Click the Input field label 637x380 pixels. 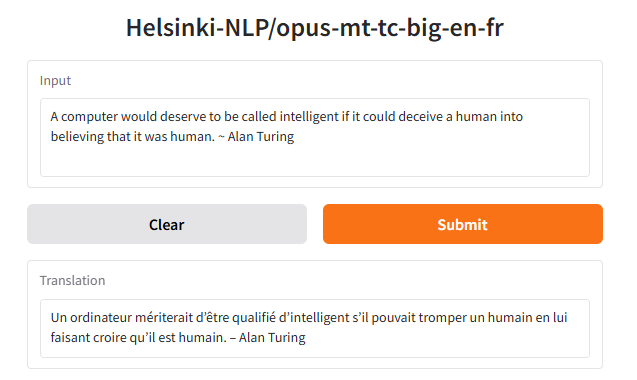55,80
